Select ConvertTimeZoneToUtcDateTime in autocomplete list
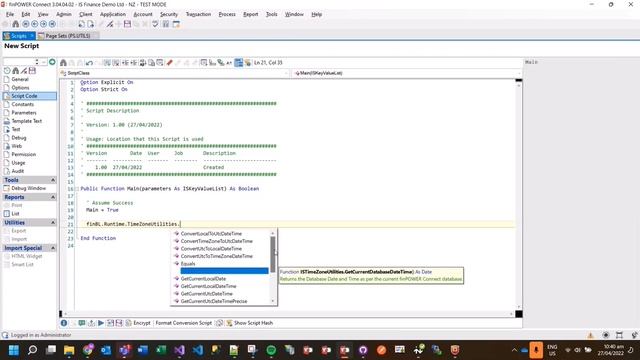This screenshot has width=640, height=360. (x=216, y=241)
